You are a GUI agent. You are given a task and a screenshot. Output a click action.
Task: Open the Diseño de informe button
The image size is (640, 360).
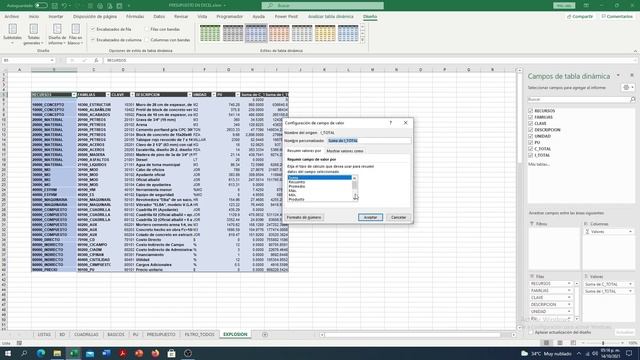tap(57, 34)
